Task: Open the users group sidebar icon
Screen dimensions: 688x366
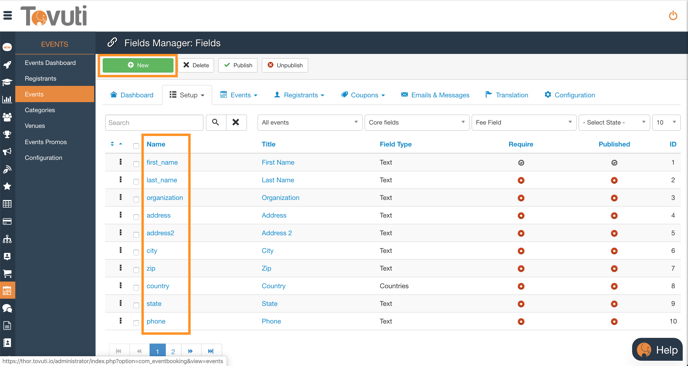Action: (x=7, y=117)
